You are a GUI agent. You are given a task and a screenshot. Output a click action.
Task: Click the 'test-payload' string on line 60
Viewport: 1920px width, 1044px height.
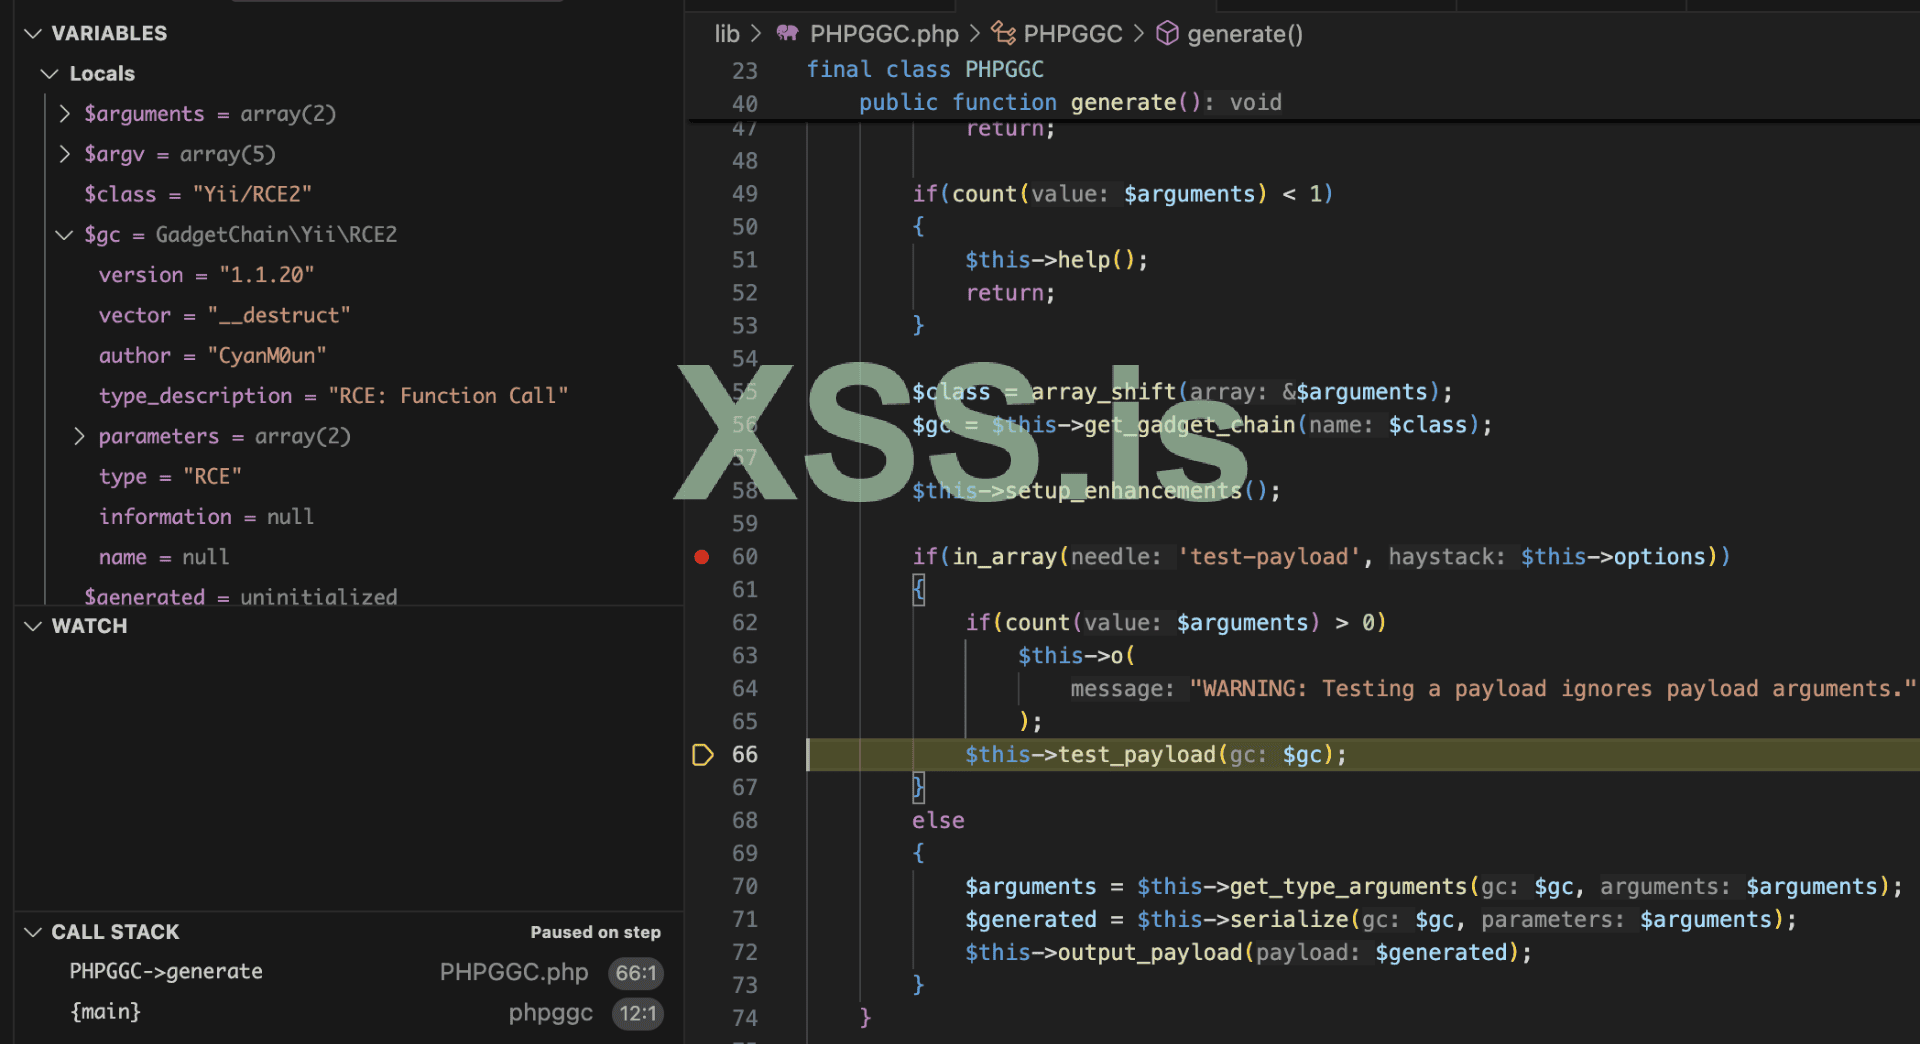1270,557
